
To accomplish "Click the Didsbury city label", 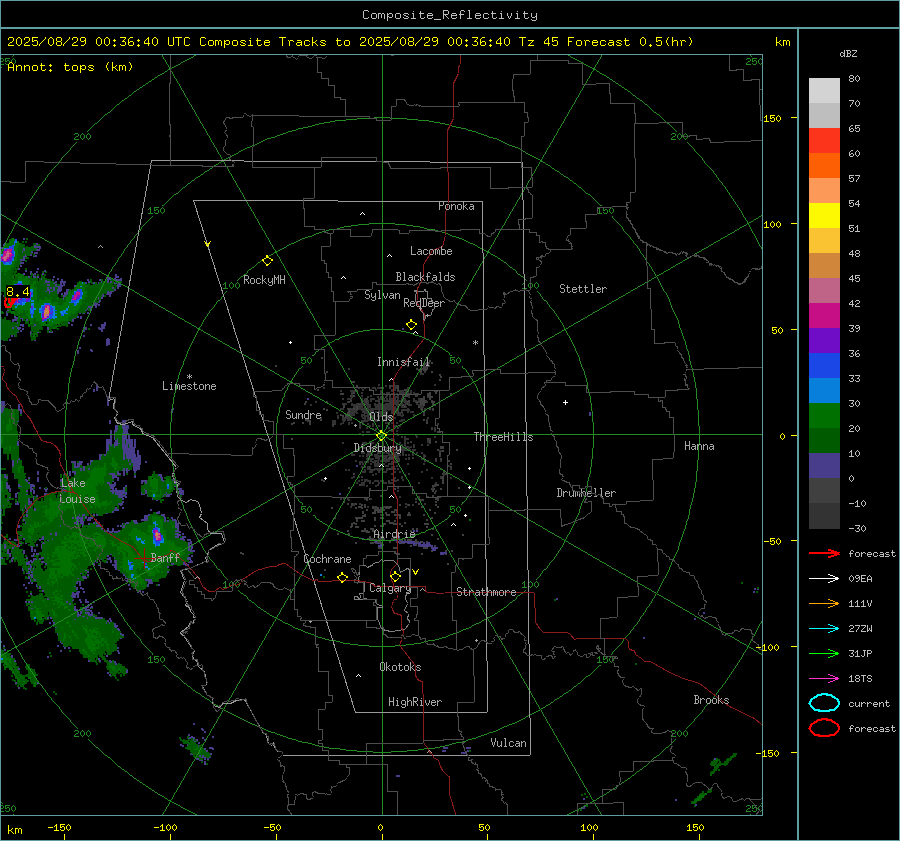I will 378,448.
